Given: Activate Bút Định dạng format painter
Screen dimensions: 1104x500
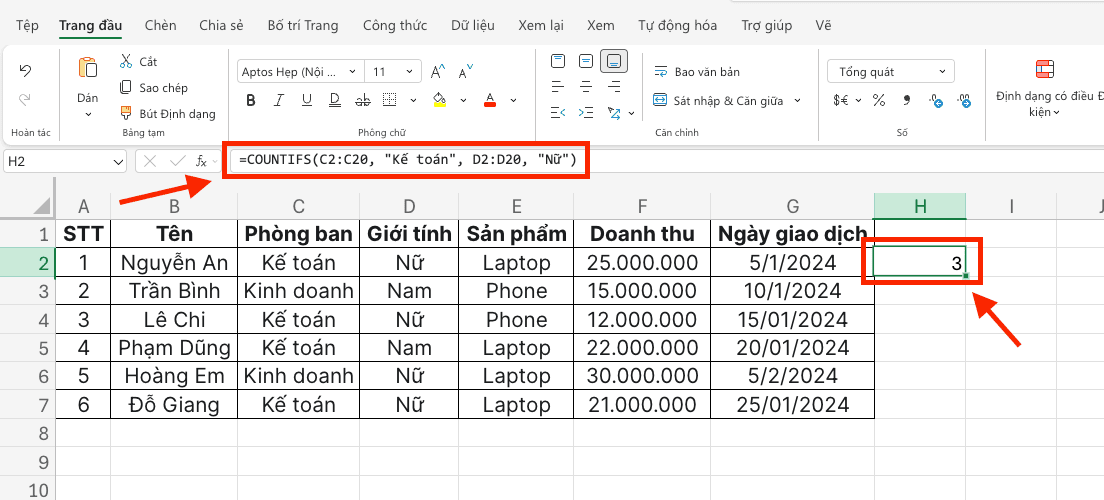Looking at the screenshot, I should pos(168,113).
